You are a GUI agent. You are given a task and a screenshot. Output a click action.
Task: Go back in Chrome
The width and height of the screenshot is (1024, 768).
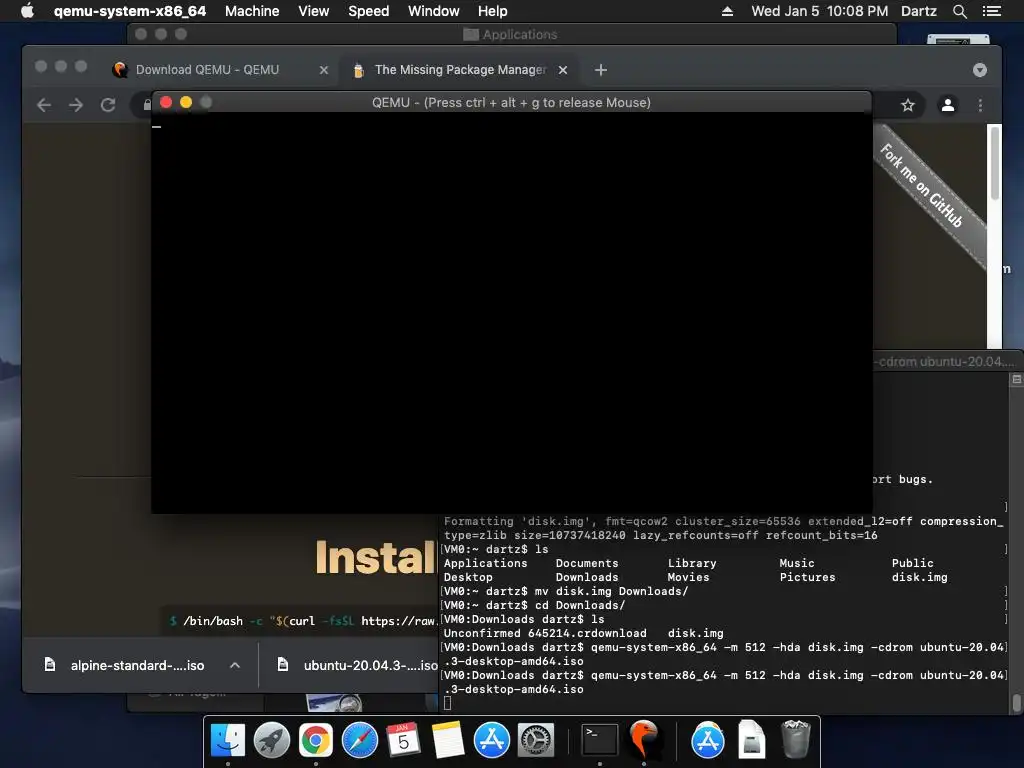(x=44, y=105)
